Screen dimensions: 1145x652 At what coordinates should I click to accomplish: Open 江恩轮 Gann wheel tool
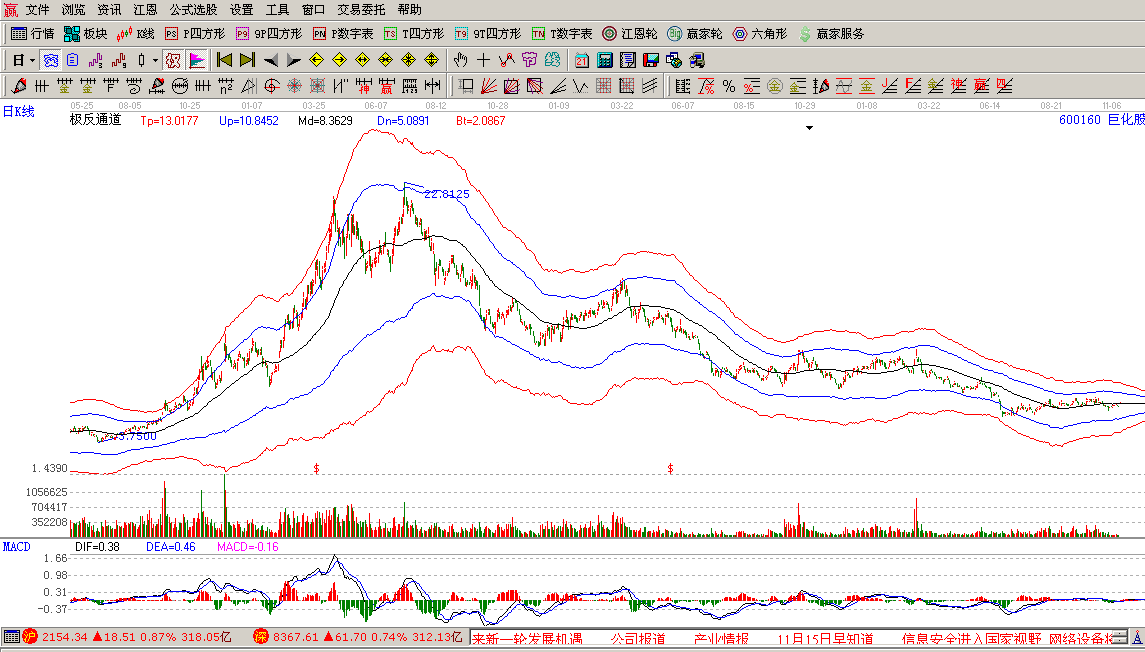coord(629,33)
